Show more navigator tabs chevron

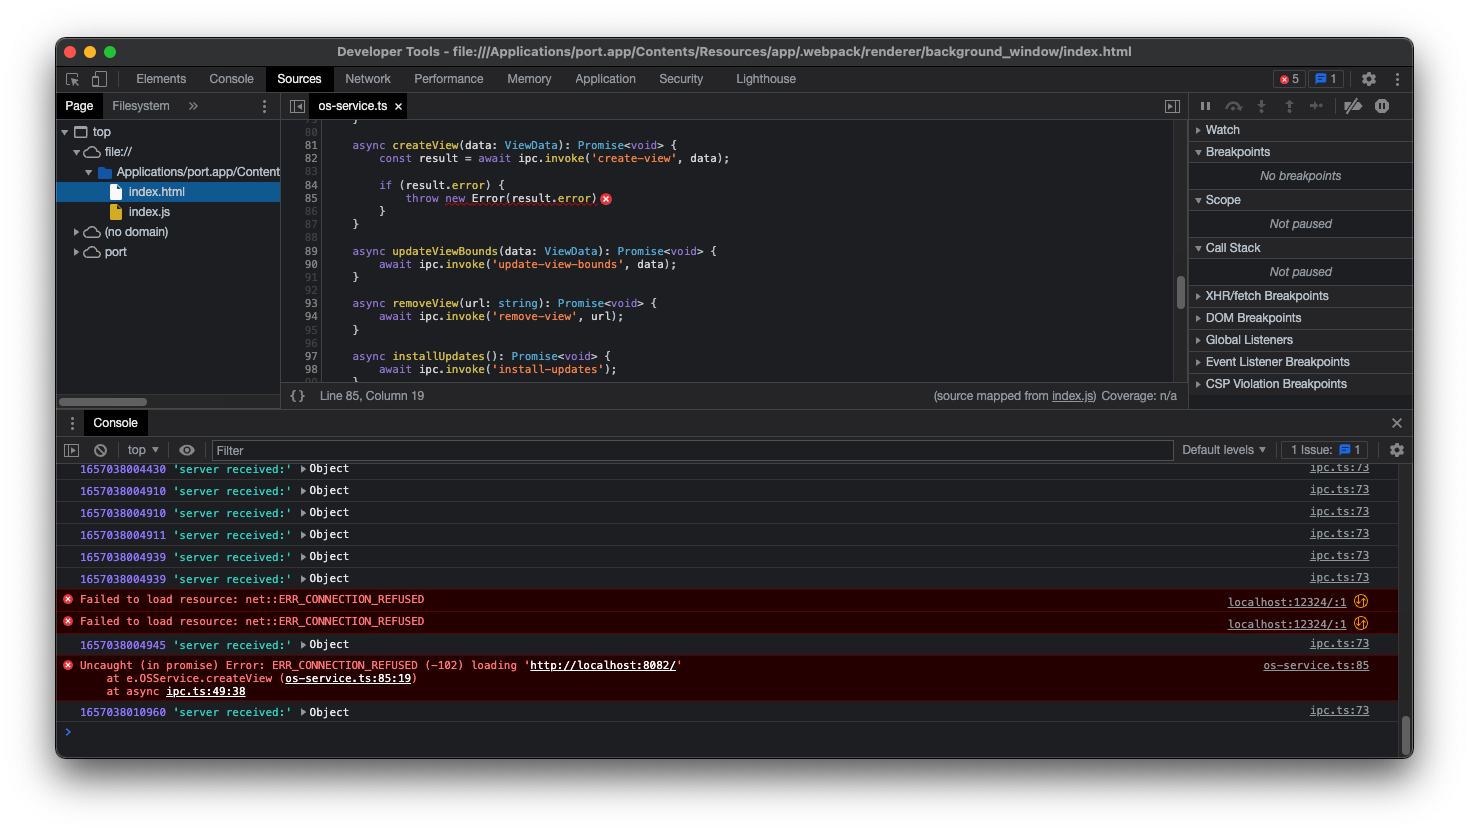(193, 106)
